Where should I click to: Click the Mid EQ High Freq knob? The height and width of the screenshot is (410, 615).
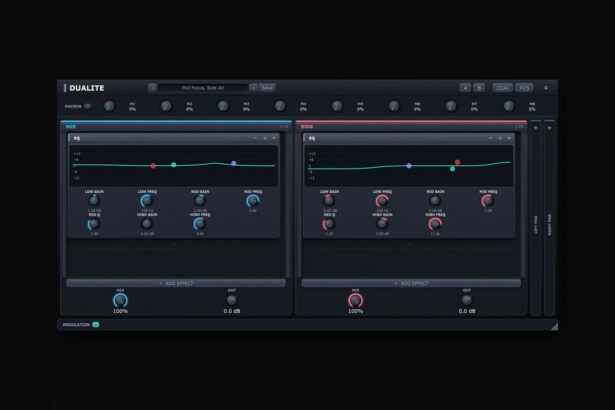[200, 224]
